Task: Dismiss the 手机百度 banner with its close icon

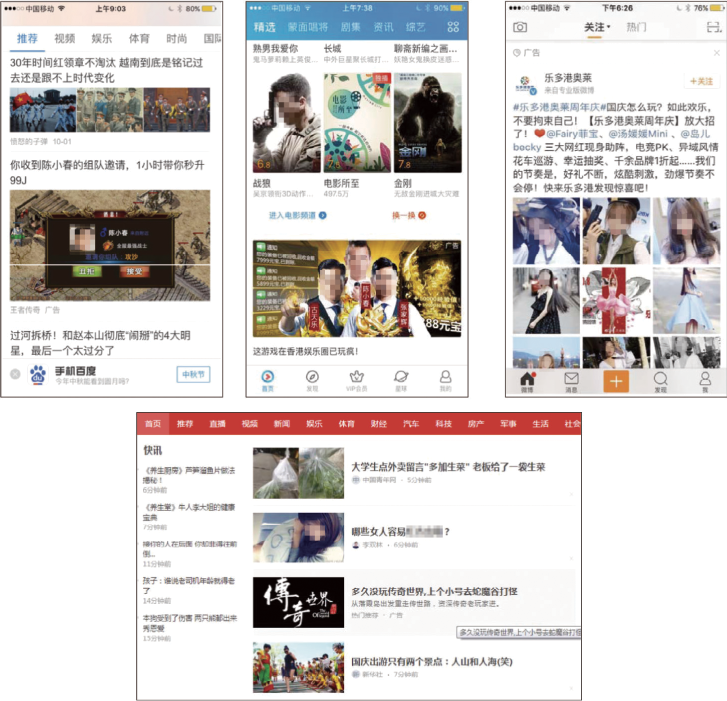Action: tap(15, 374)
